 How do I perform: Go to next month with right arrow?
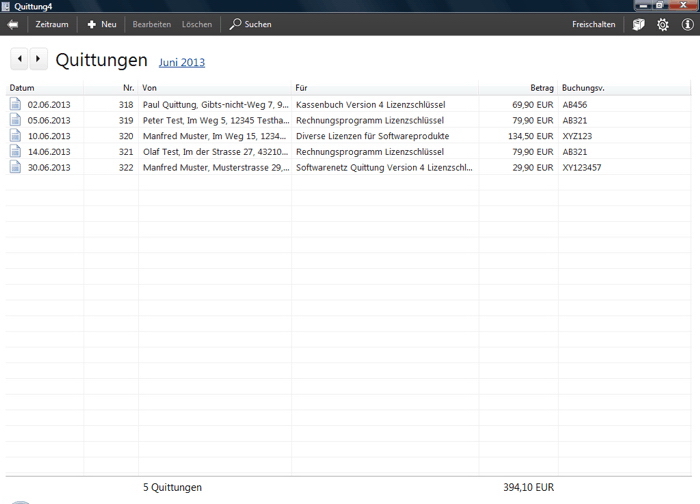37,60
